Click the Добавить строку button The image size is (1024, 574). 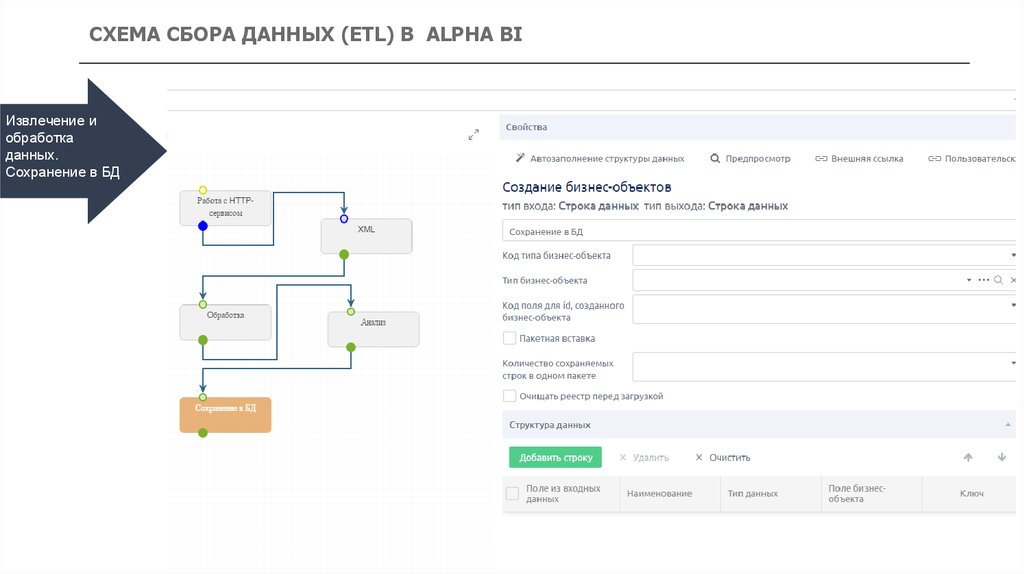click(555, 457)
